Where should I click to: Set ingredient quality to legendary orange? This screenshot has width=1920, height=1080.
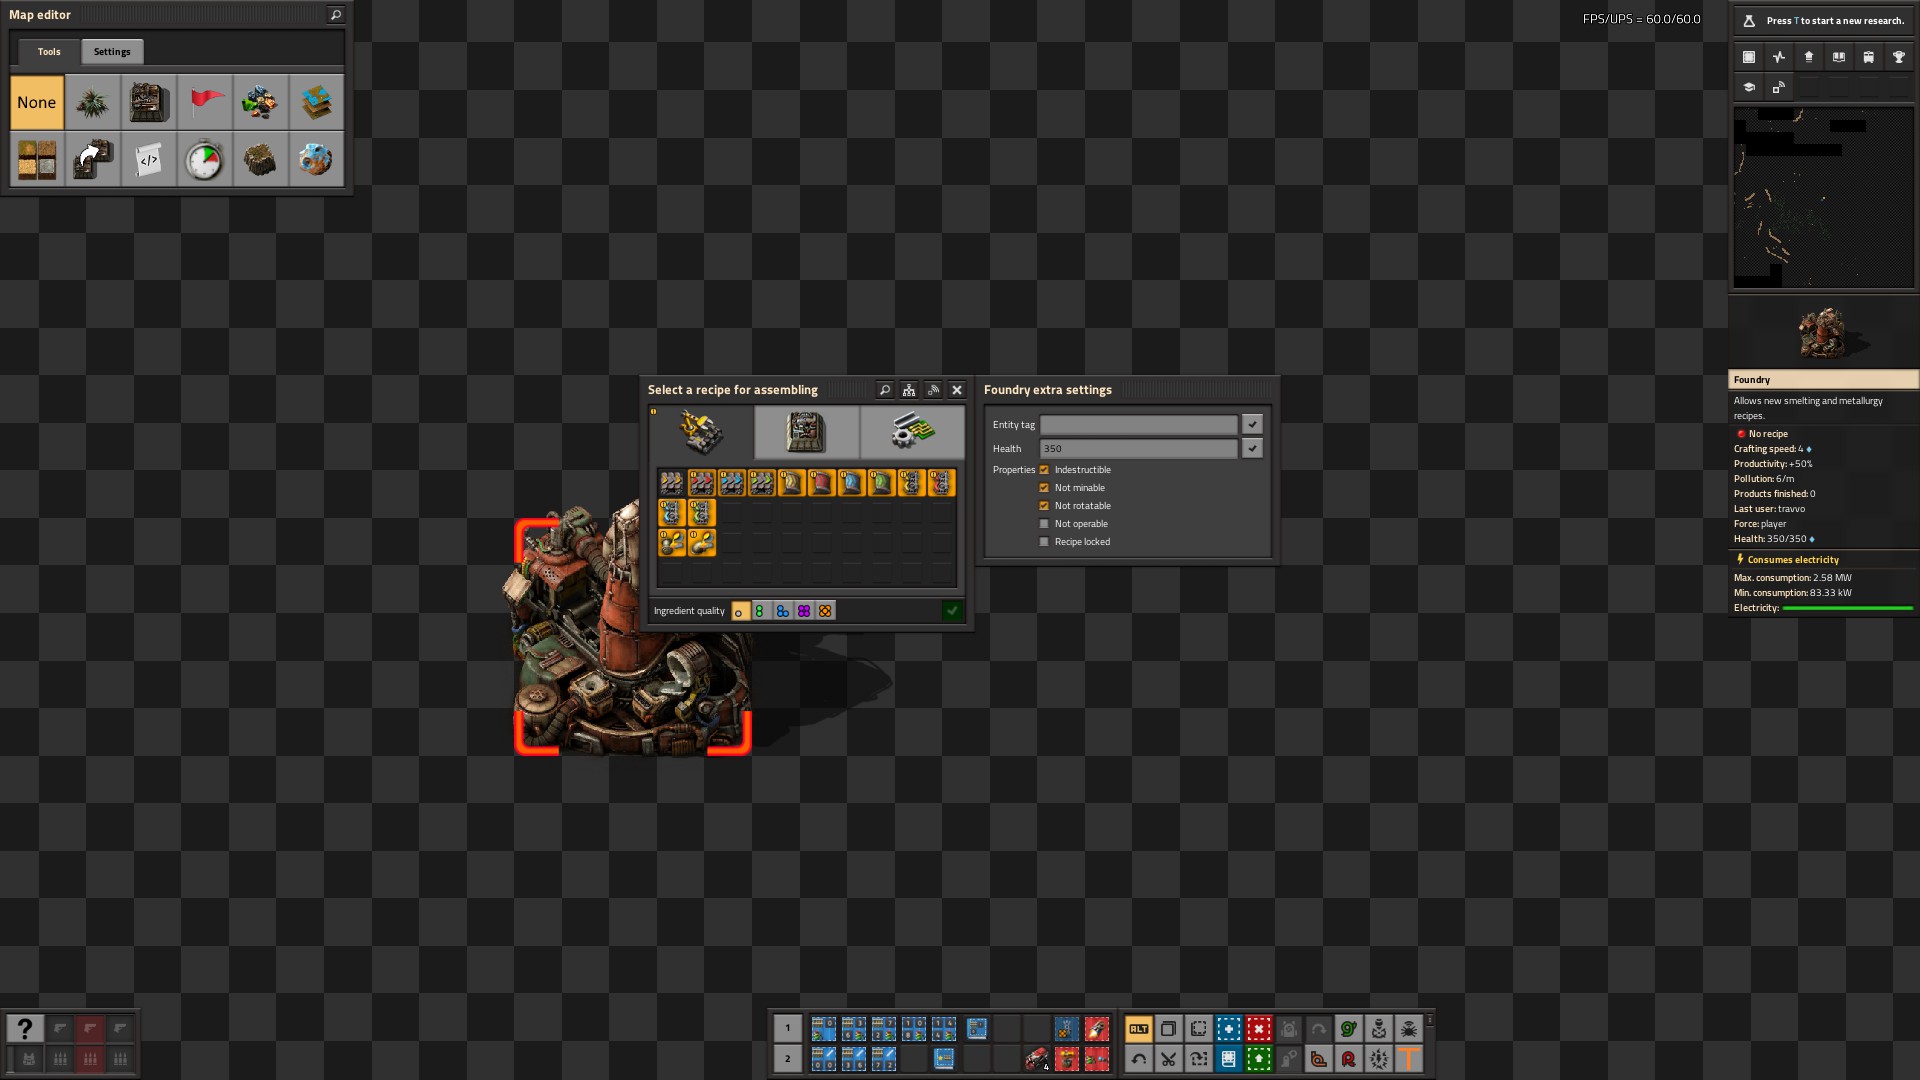pos(825,611)
